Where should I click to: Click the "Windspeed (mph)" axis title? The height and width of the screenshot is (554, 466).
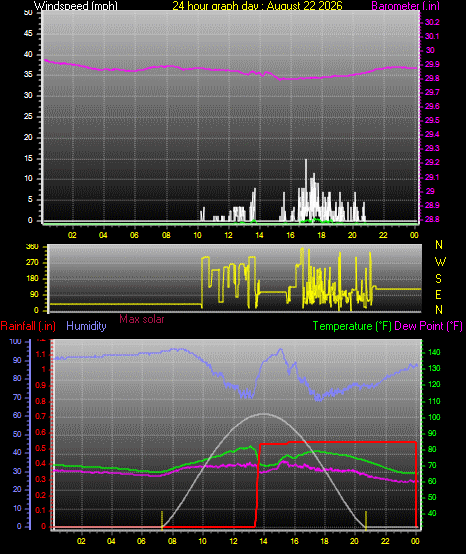[76, 5]
